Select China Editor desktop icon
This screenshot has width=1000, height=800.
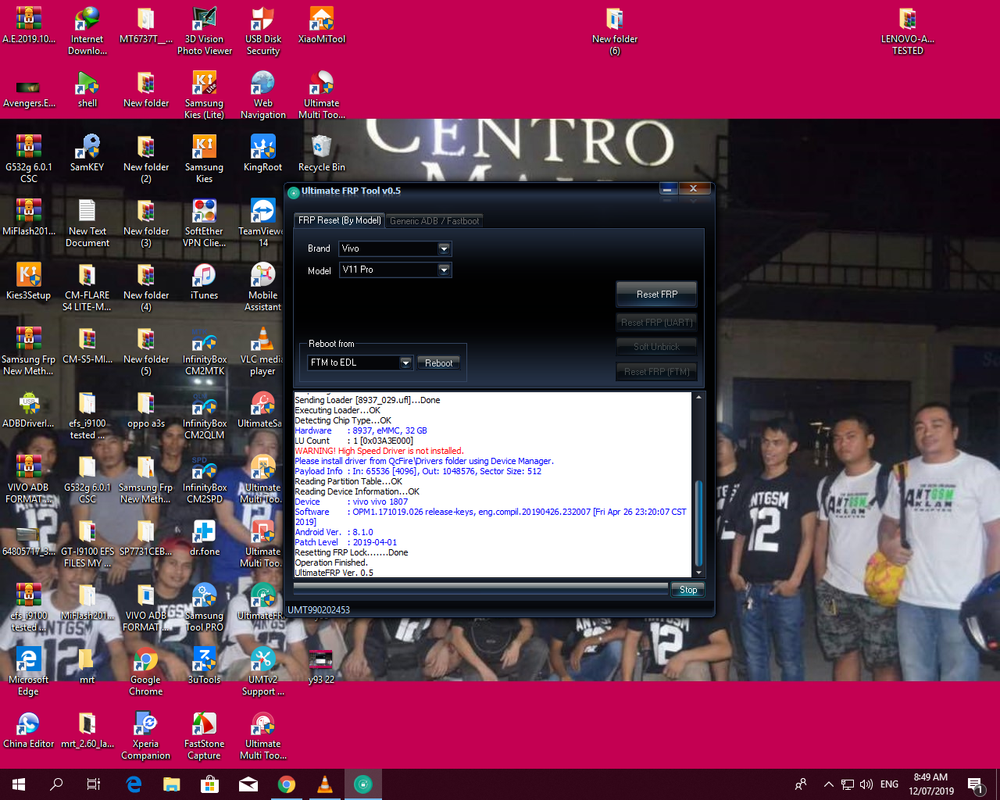pyautogui.click(x=29, y=730)
